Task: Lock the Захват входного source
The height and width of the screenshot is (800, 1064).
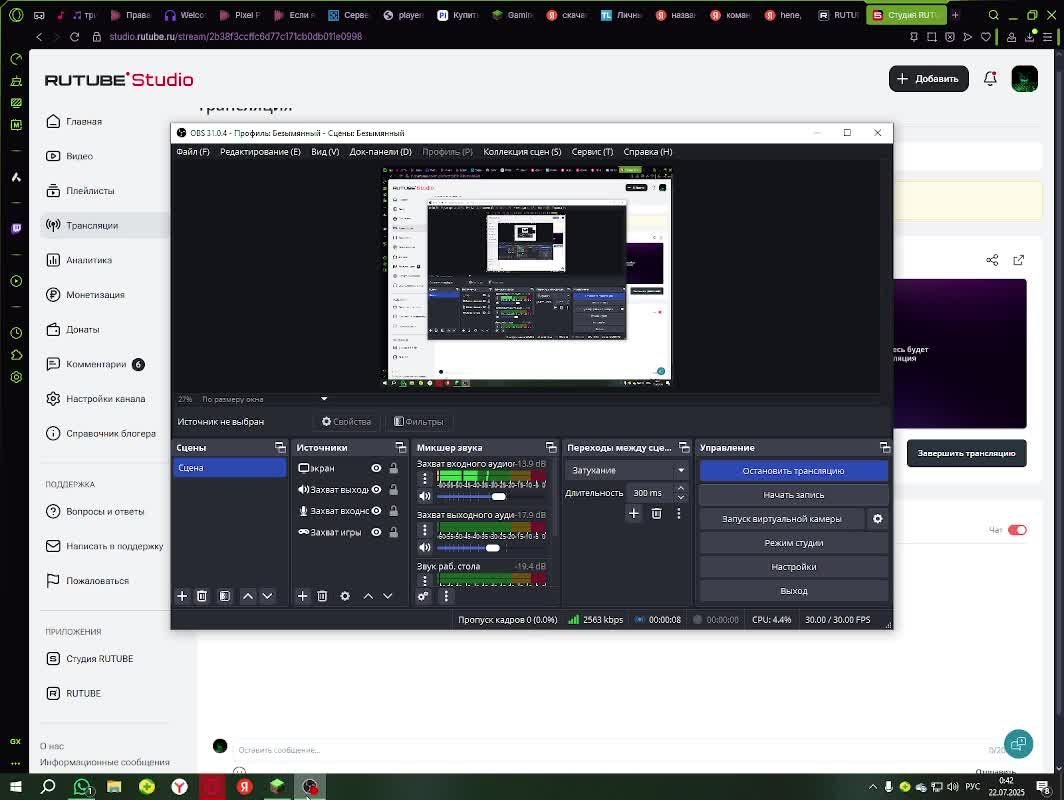Action: click(394, 511)
